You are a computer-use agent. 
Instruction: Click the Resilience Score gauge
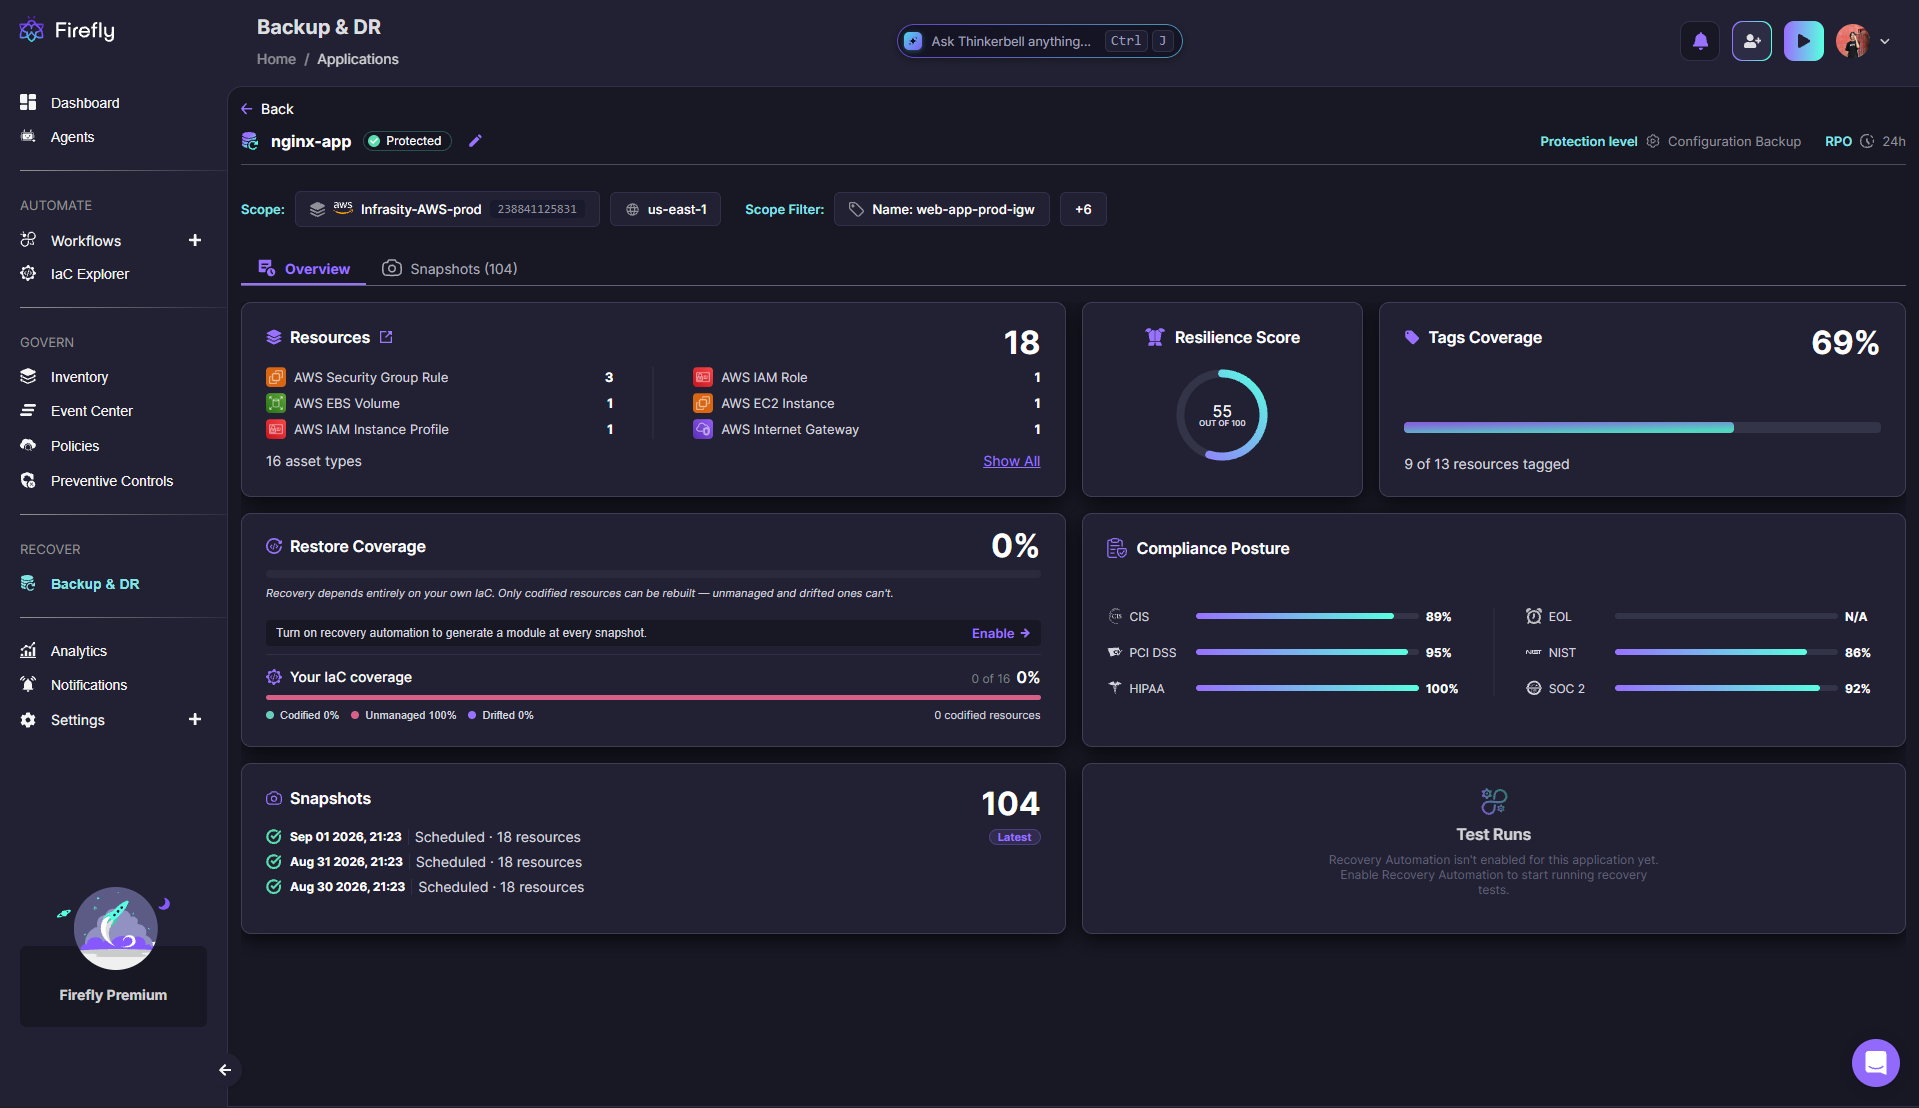point(1222,415)
